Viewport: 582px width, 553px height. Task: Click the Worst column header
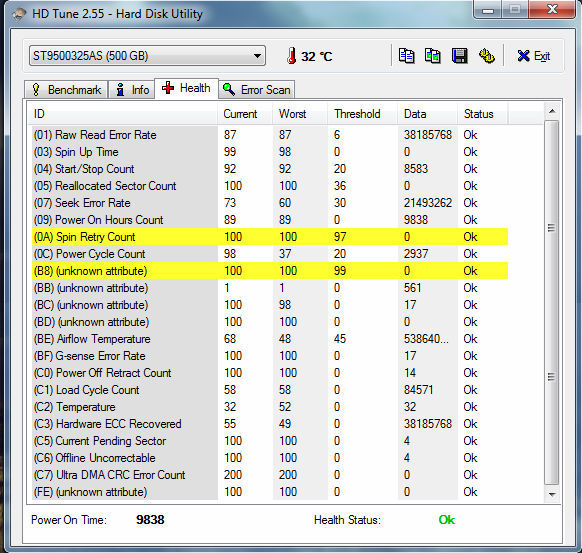[x=300, y=114]
